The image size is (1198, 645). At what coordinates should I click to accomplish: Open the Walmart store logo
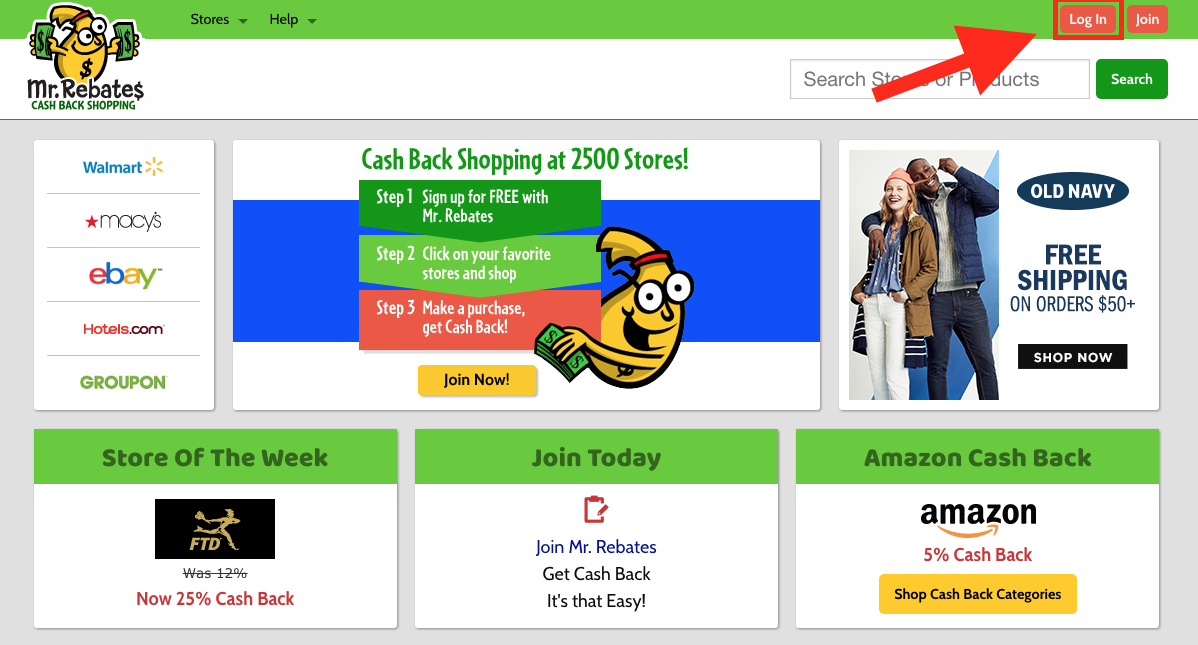(x=123, y=167)
